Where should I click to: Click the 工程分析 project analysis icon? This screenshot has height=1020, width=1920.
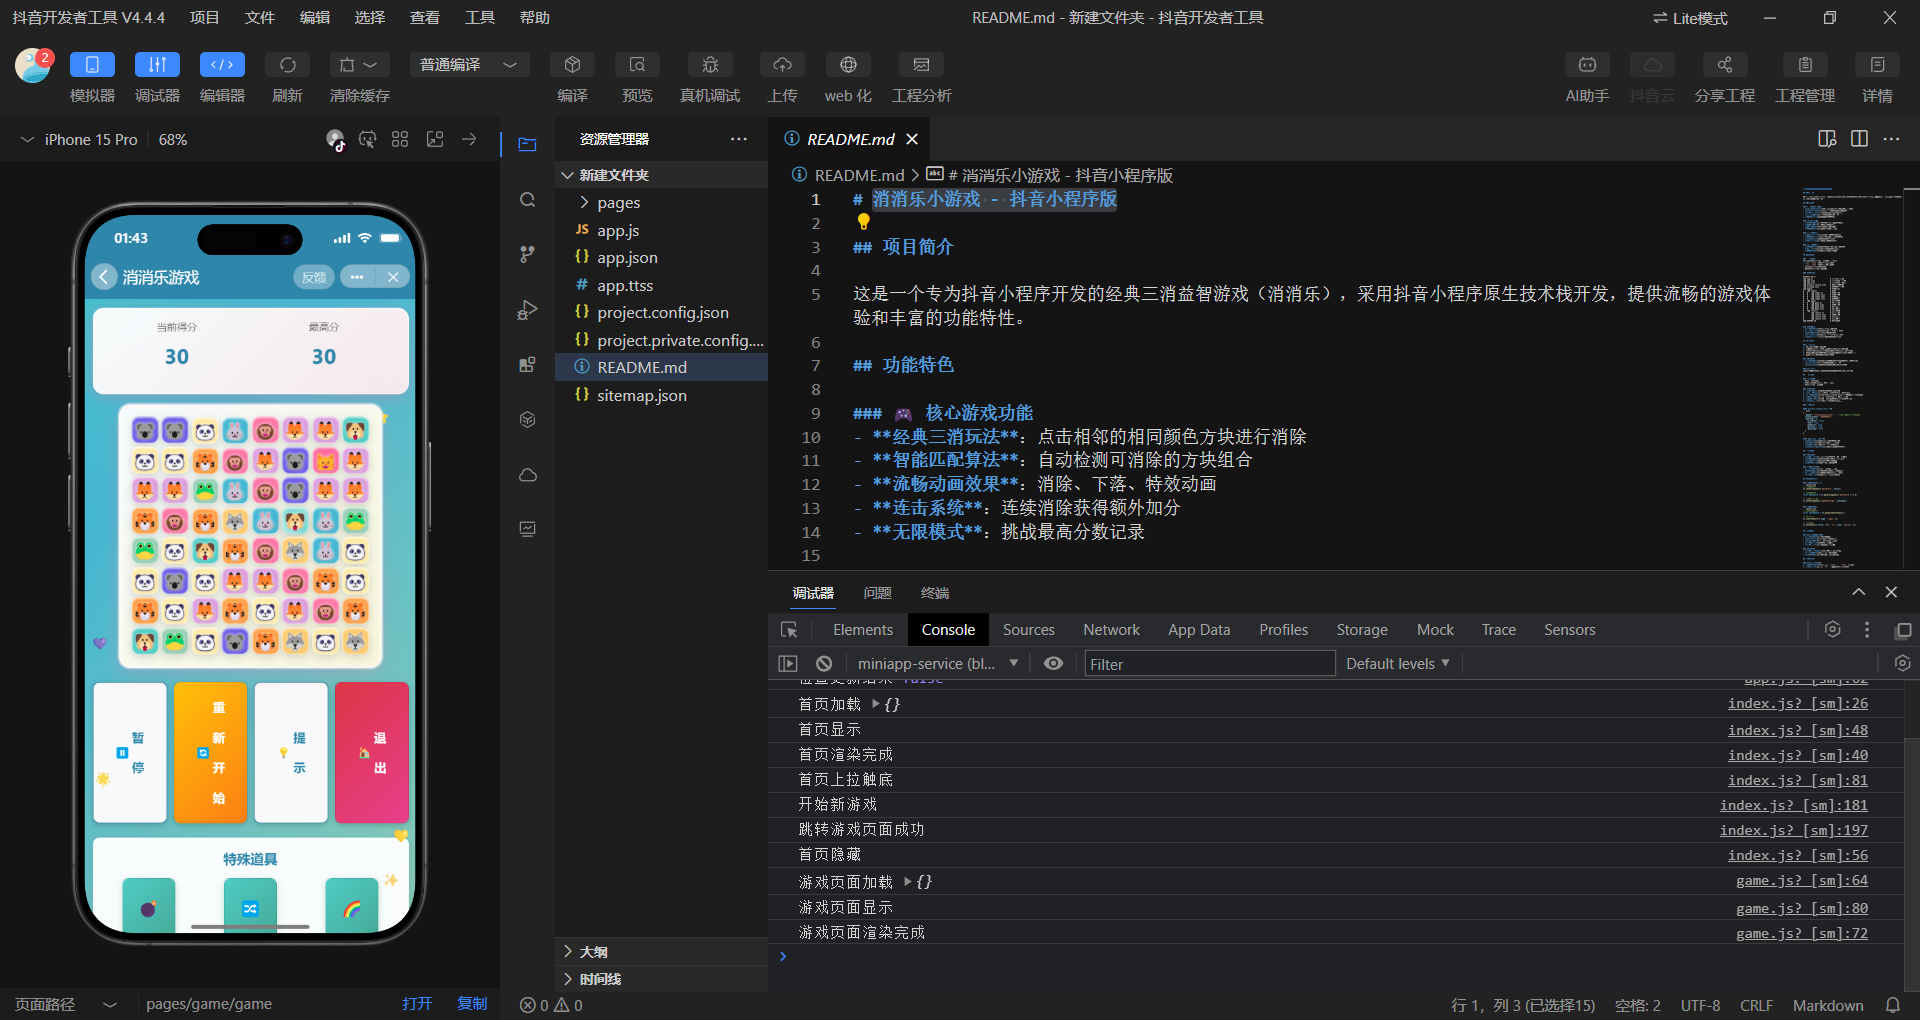921,65
